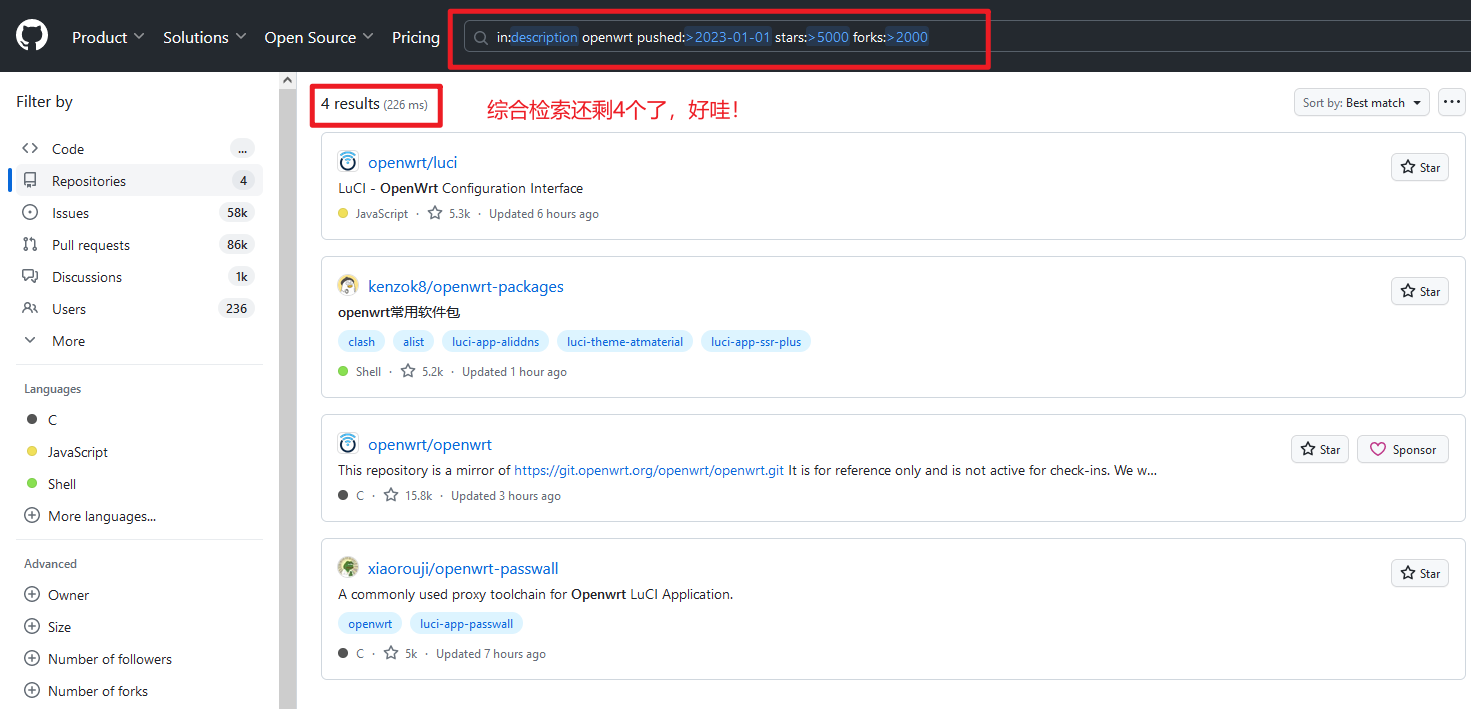
Task: Star the openwrt/openwrt repository
Action: pos(1319,449)
